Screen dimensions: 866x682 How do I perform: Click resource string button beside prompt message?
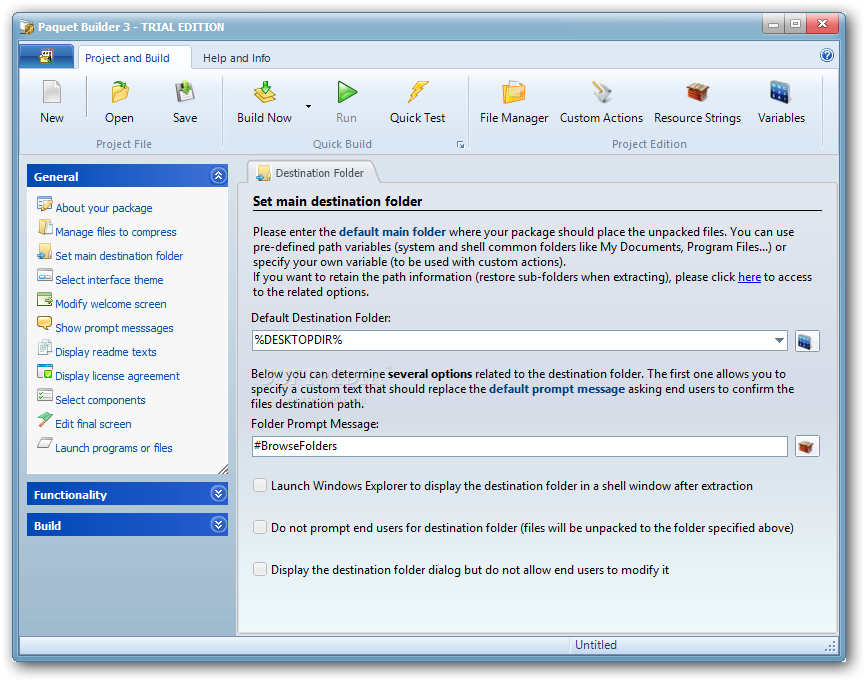click(x=807, y=446)
